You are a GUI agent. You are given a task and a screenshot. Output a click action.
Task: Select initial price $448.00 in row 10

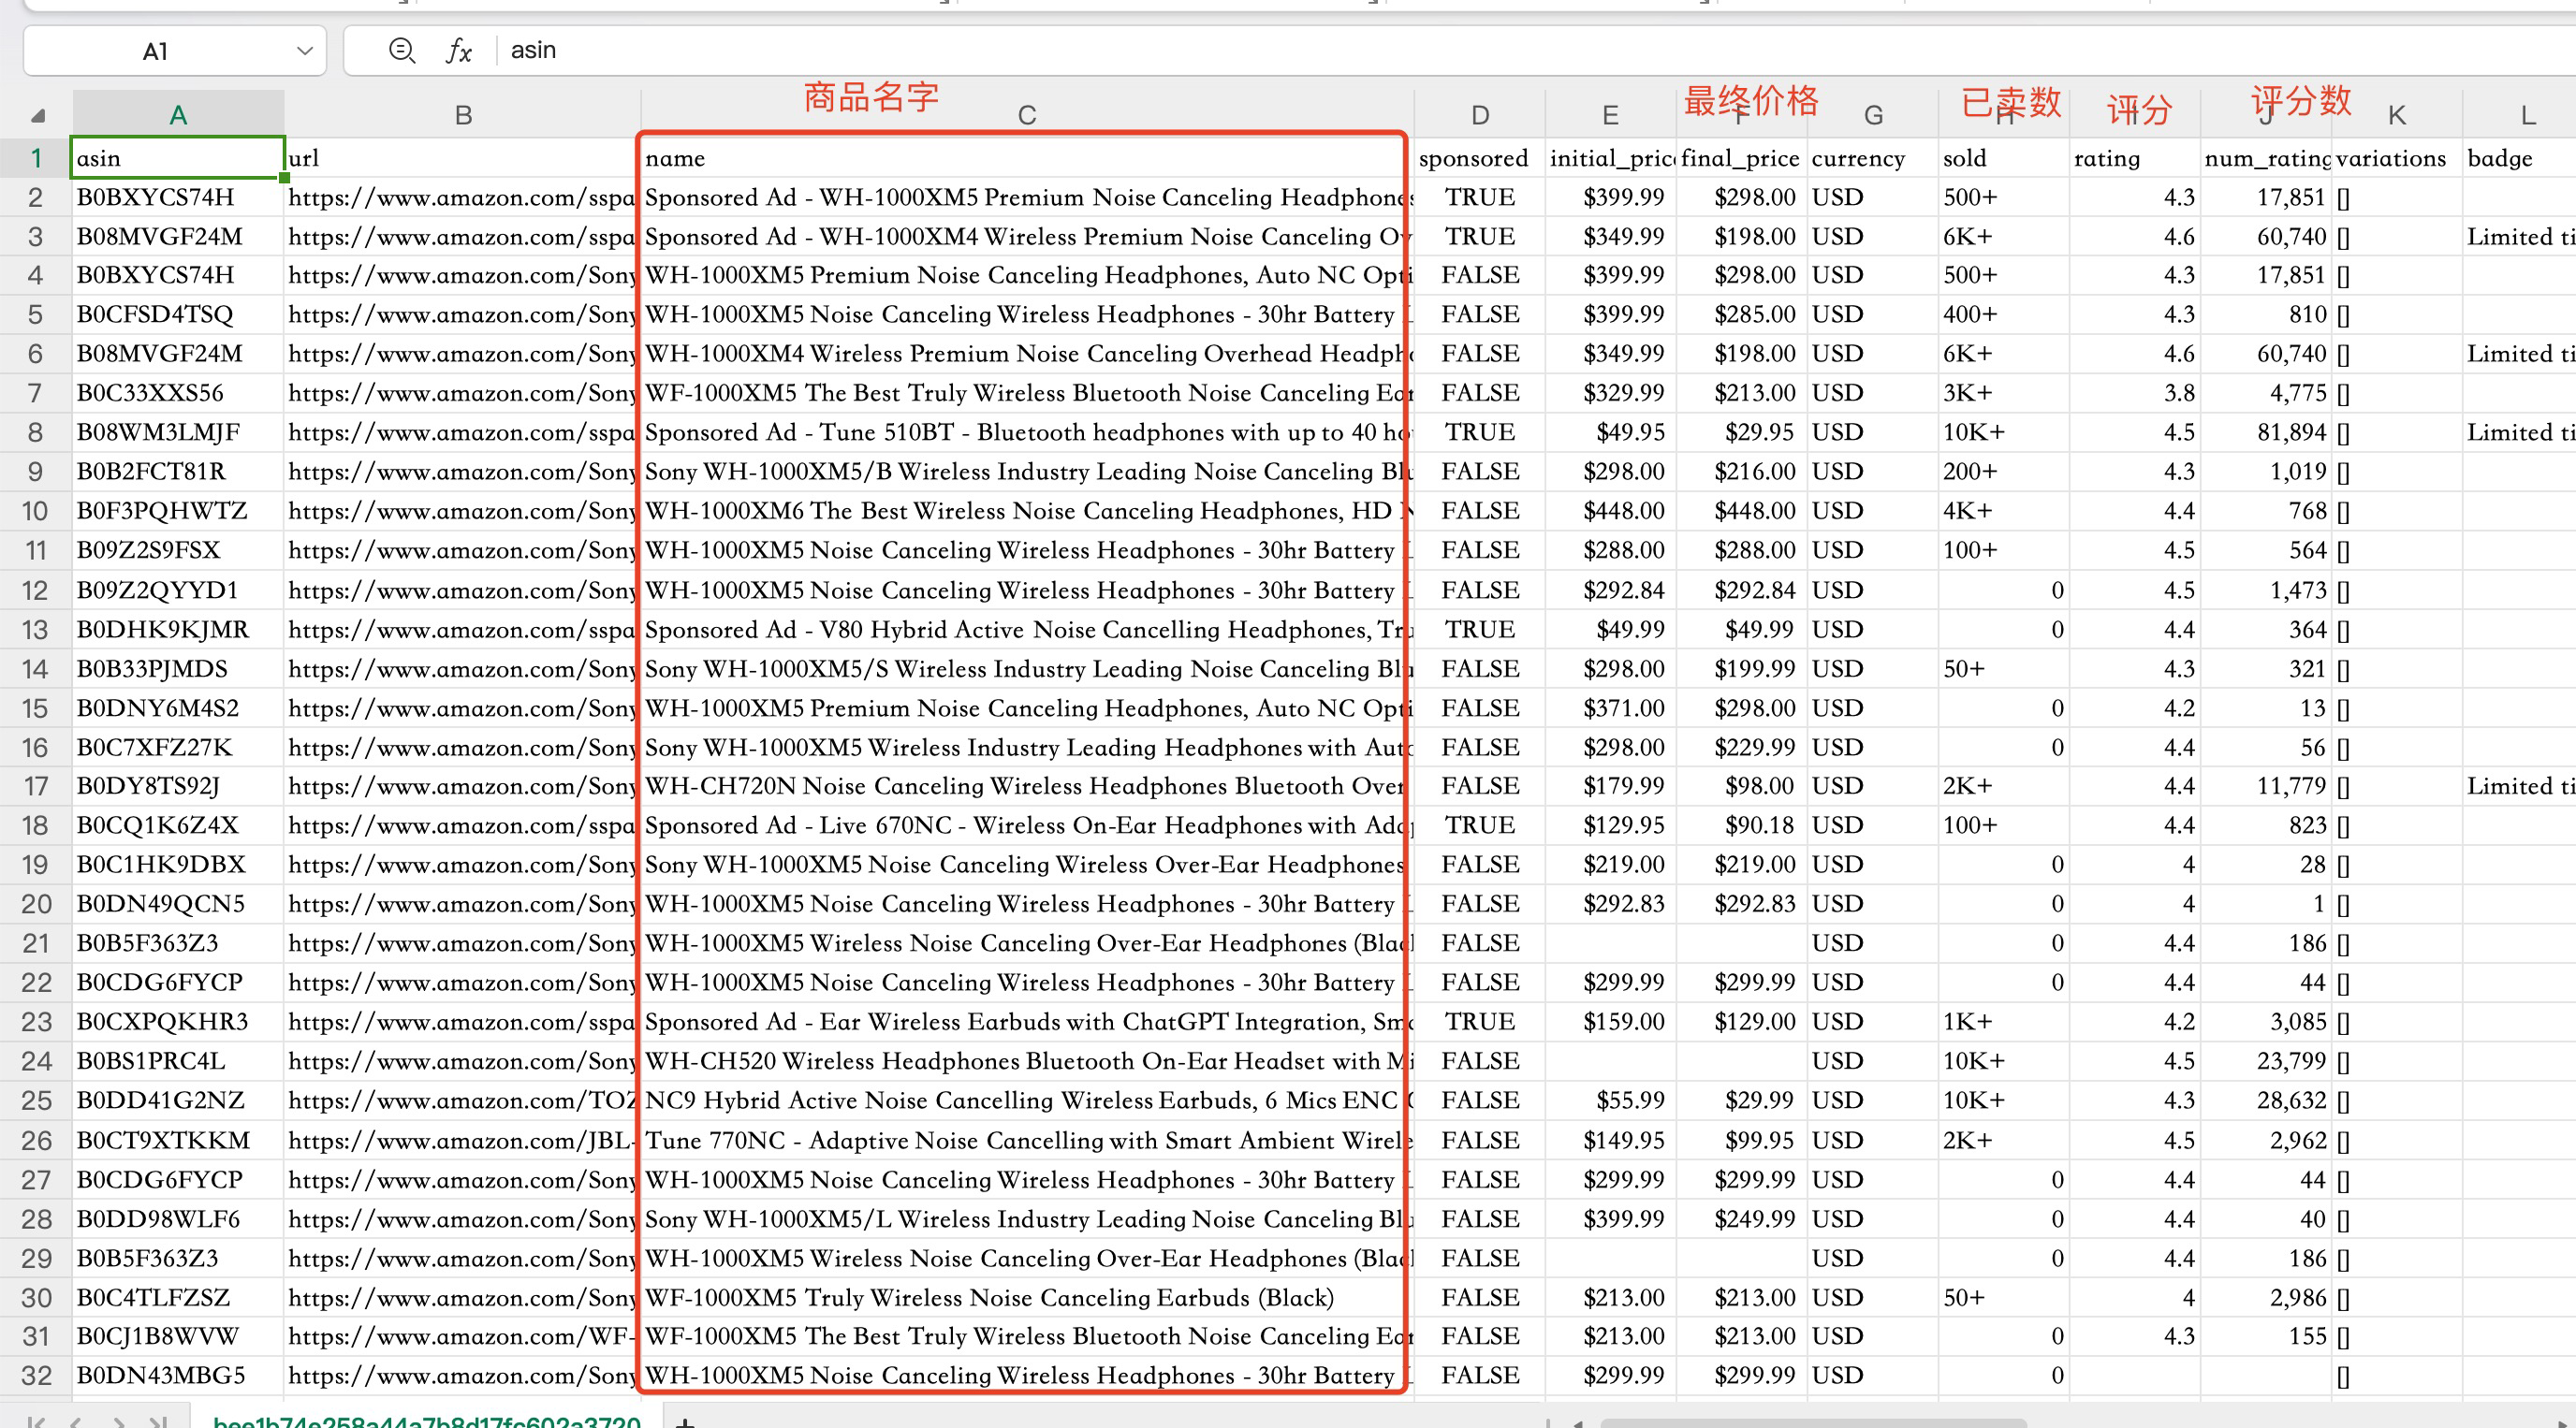[x=1610, y=511]
